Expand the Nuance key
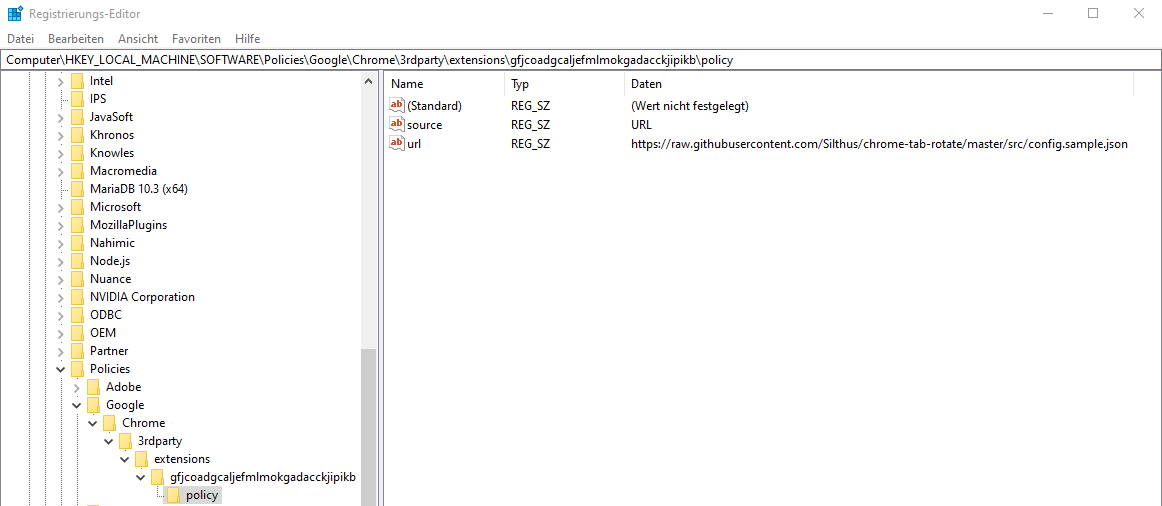The width and height of the screenshot is (1162, 506). 61,279
